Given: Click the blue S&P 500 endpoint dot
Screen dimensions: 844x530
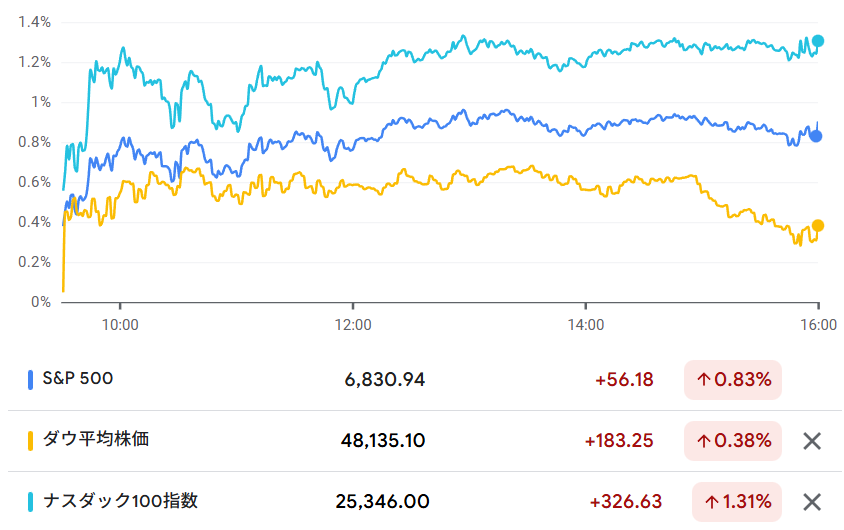Looking at the screenshot, I should pyautogui.click(x=816, y=136).
